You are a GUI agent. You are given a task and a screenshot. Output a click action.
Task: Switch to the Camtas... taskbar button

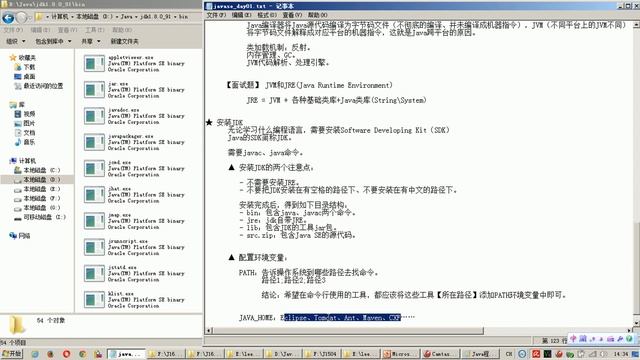[x=439, y=354]
